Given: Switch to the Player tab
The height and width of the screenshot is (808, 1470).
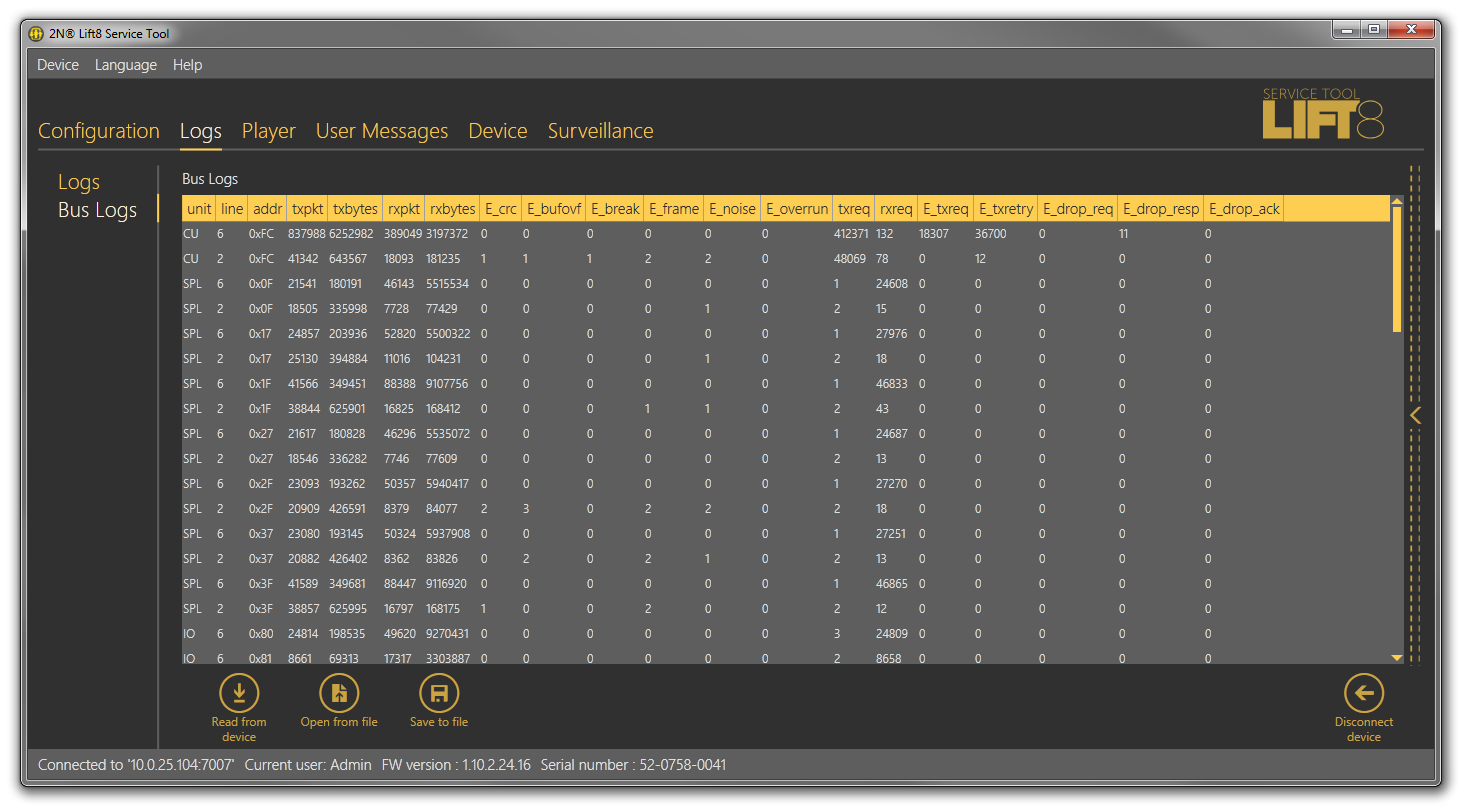Looking at the screenshot, I should click(x=268, y=131).
